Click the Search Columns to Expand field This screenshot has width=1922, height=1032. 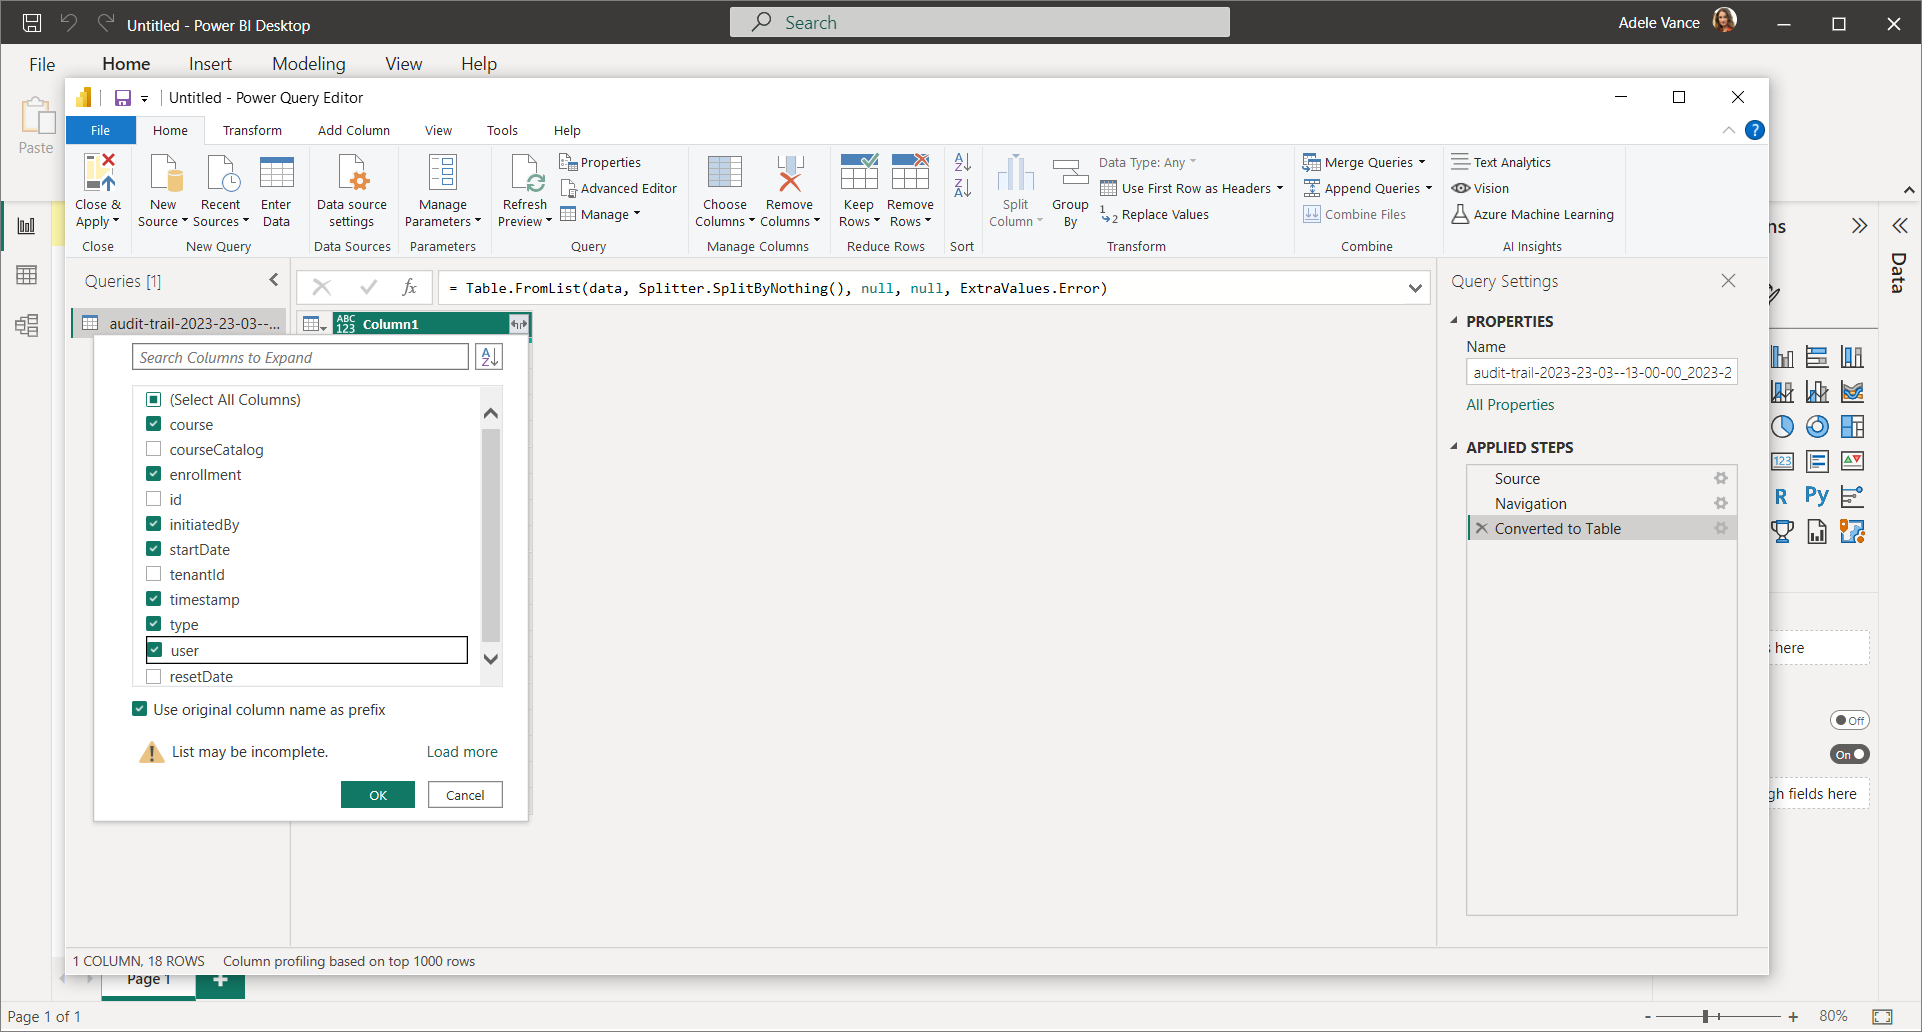[300, 357]
